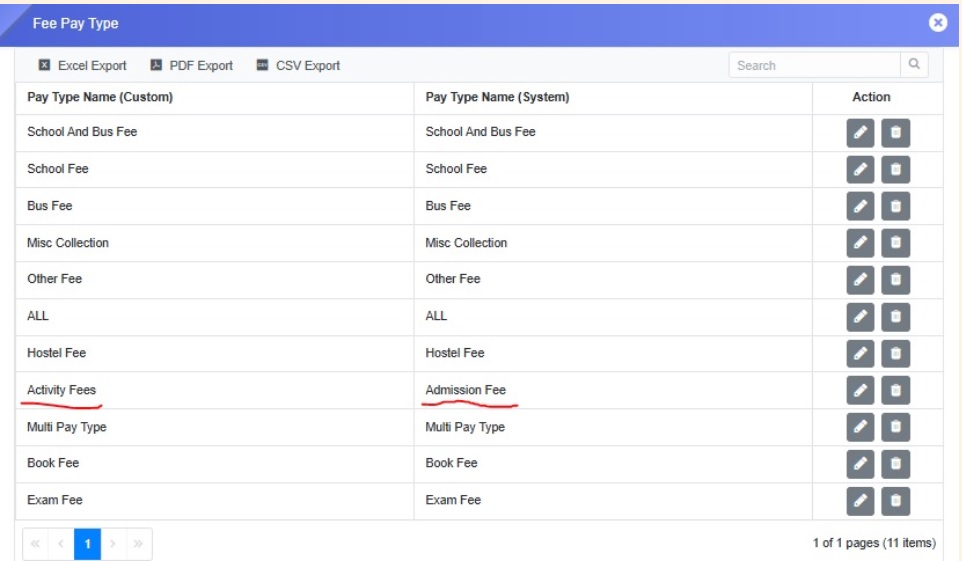
Task: Focus the Search input field
Action: coord(814,65)
